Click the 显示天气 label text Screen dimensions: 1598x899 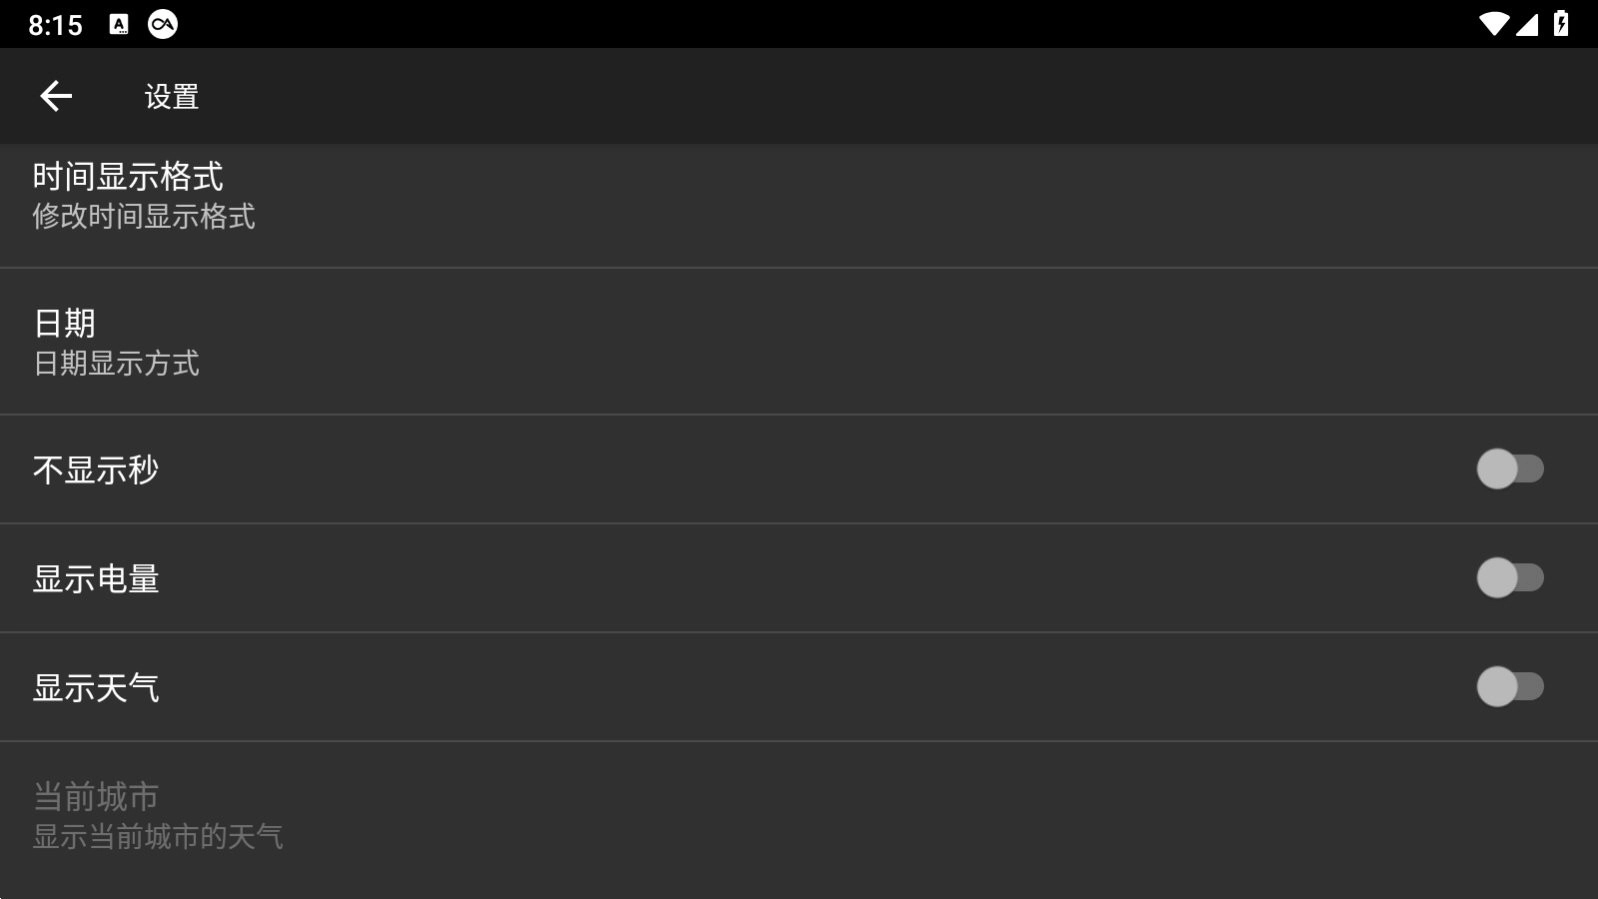(x=96, y=688)
